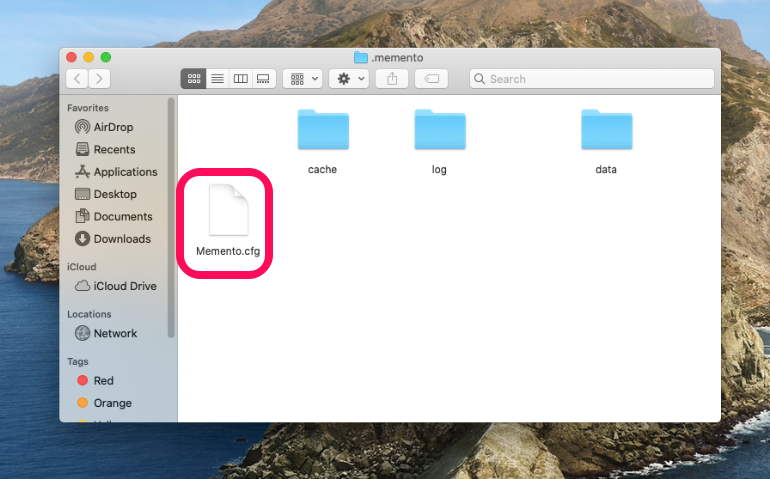Close the Finder window with red button
Viewport: 770px width, 479px height.
(71, 57)
